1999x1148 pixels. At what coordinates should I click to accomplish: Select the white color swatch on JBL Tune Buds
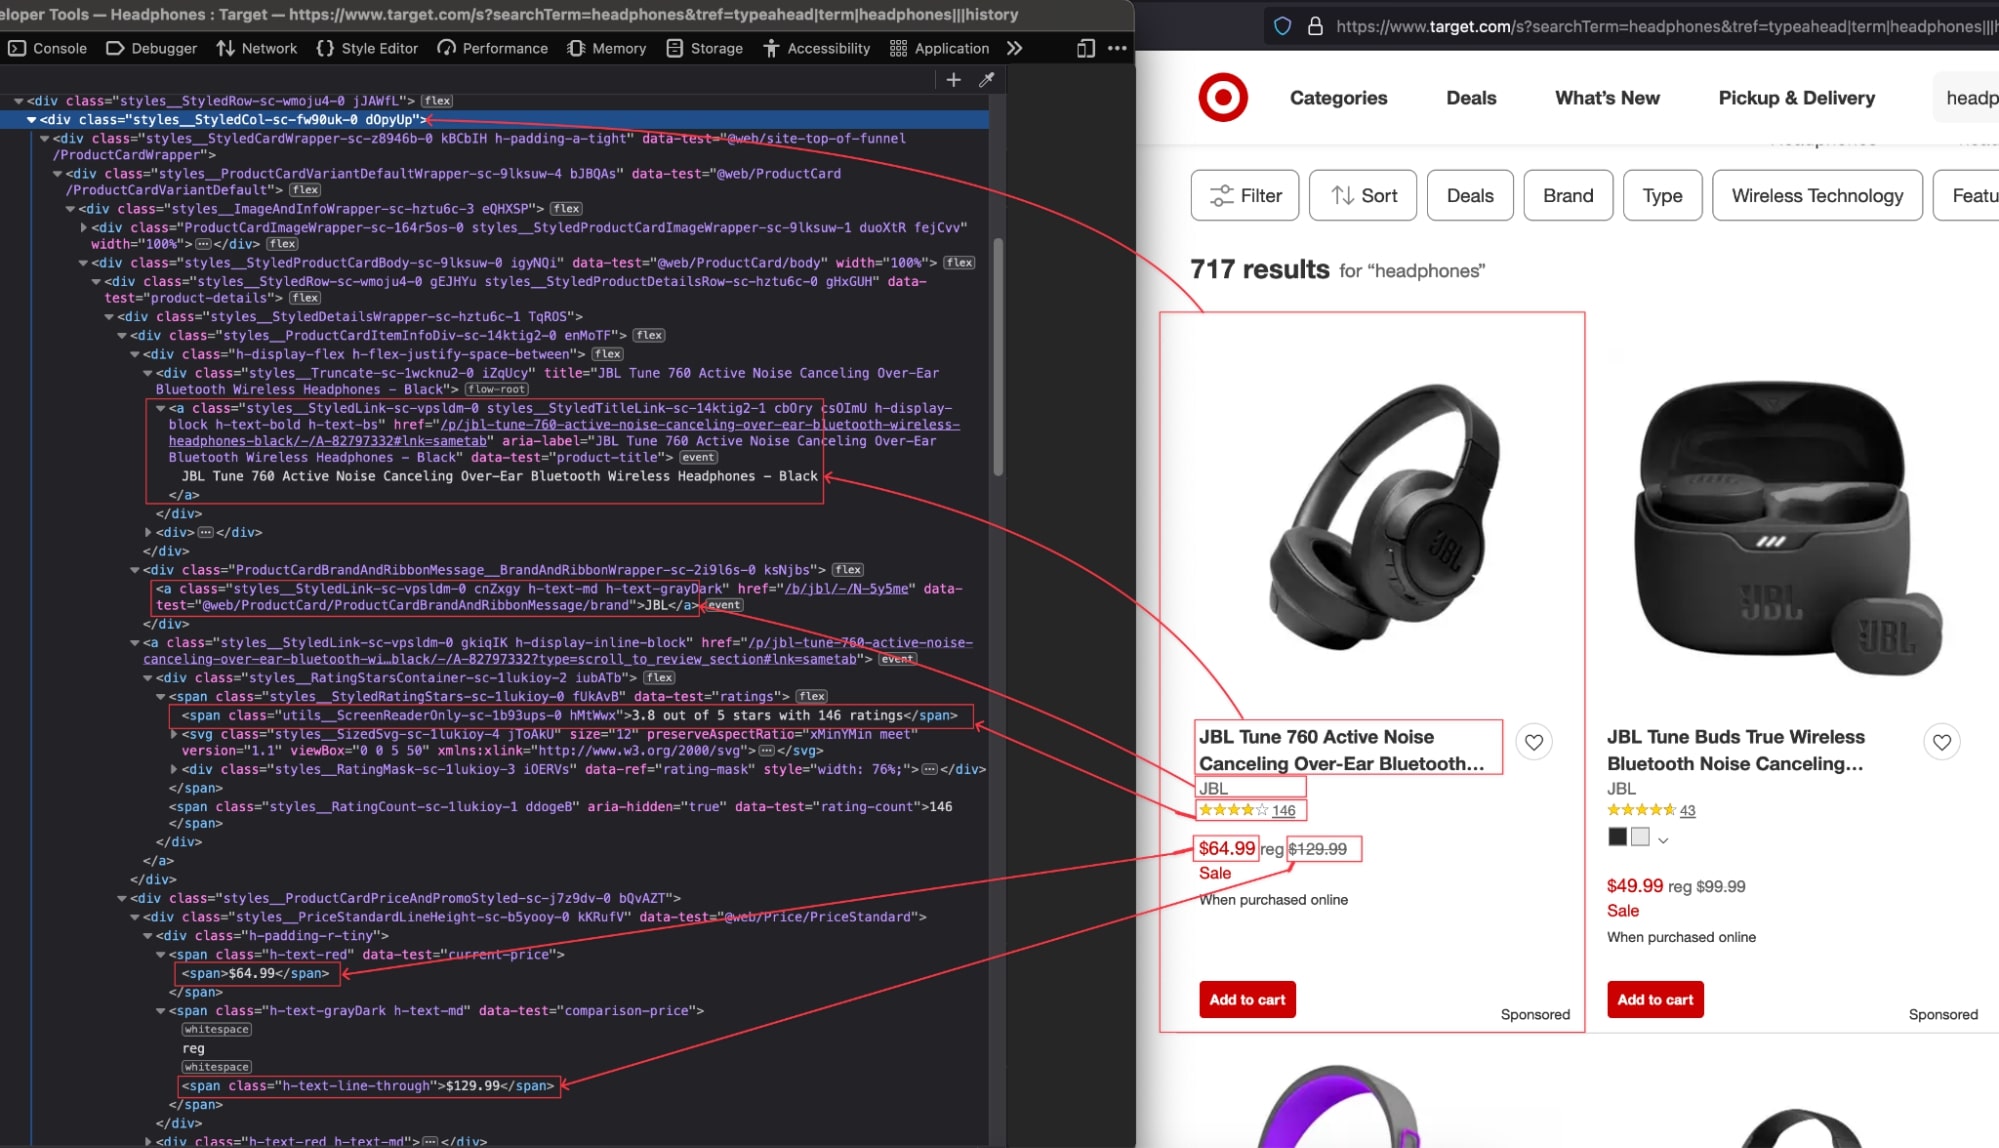(x=1639, y=836)
